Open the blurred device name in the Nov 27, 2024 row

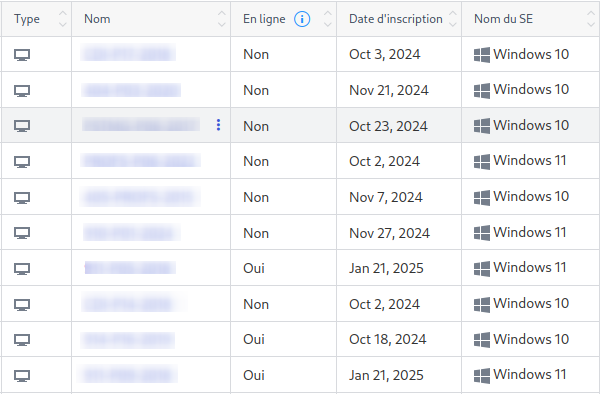132,233
